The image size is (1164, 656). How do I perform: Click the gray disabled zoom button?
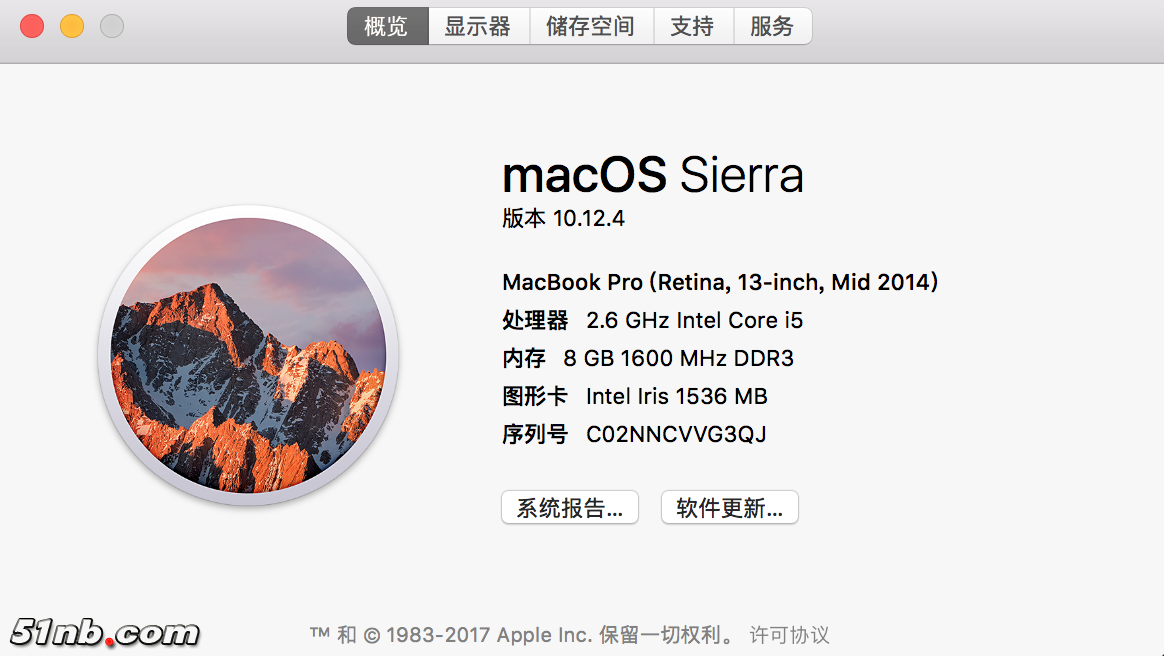[x=112, y=26]
